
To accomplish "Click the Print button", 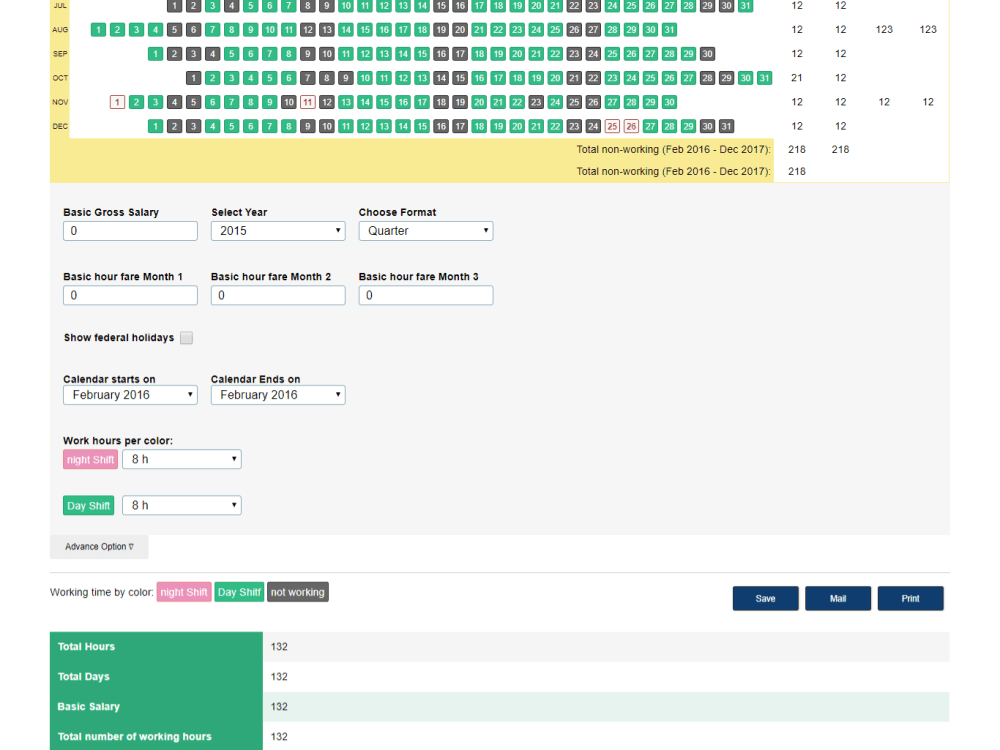I will pos(910,598).
